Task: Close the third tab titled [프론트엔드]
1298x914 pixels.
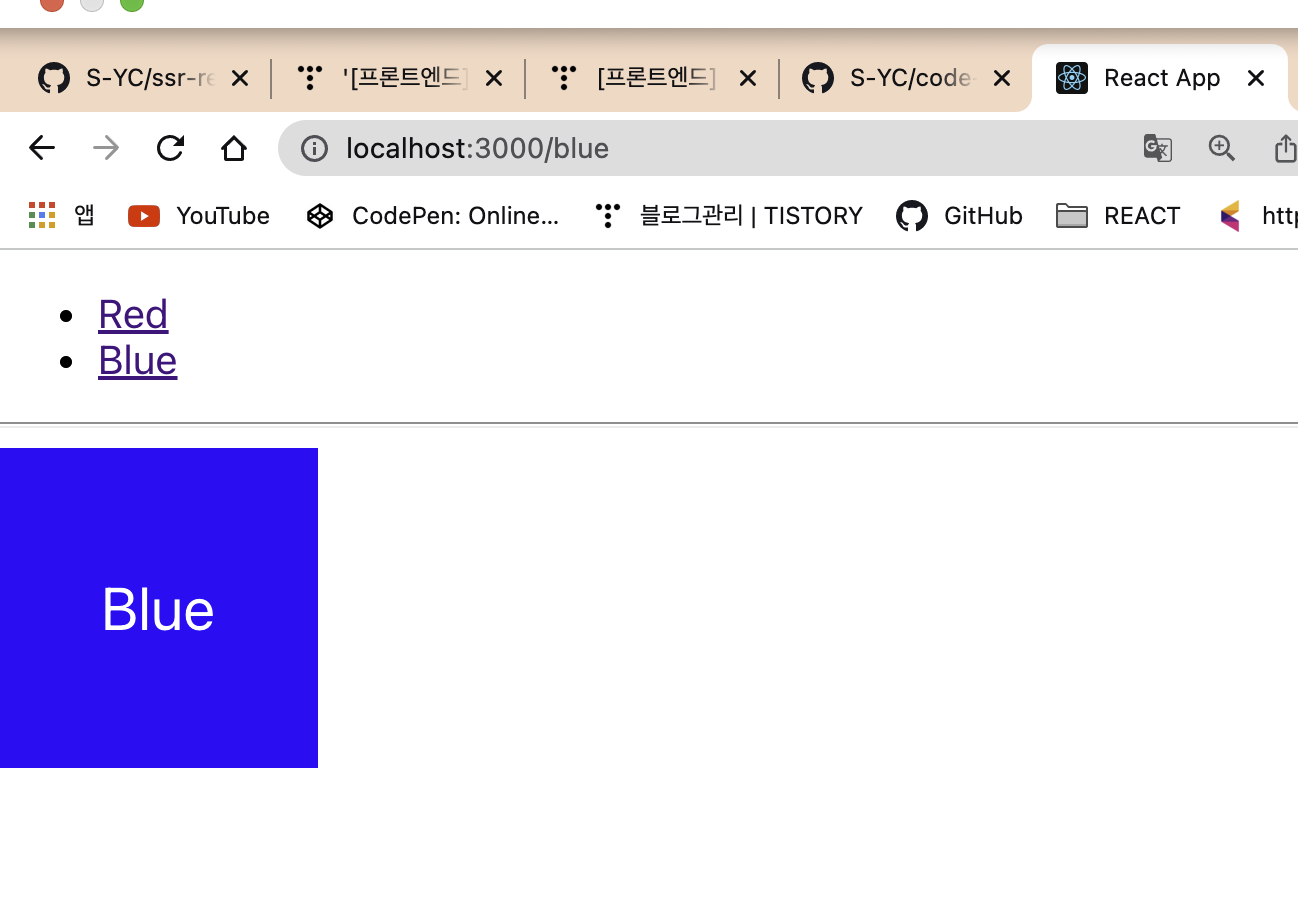Action: [748, 78]
